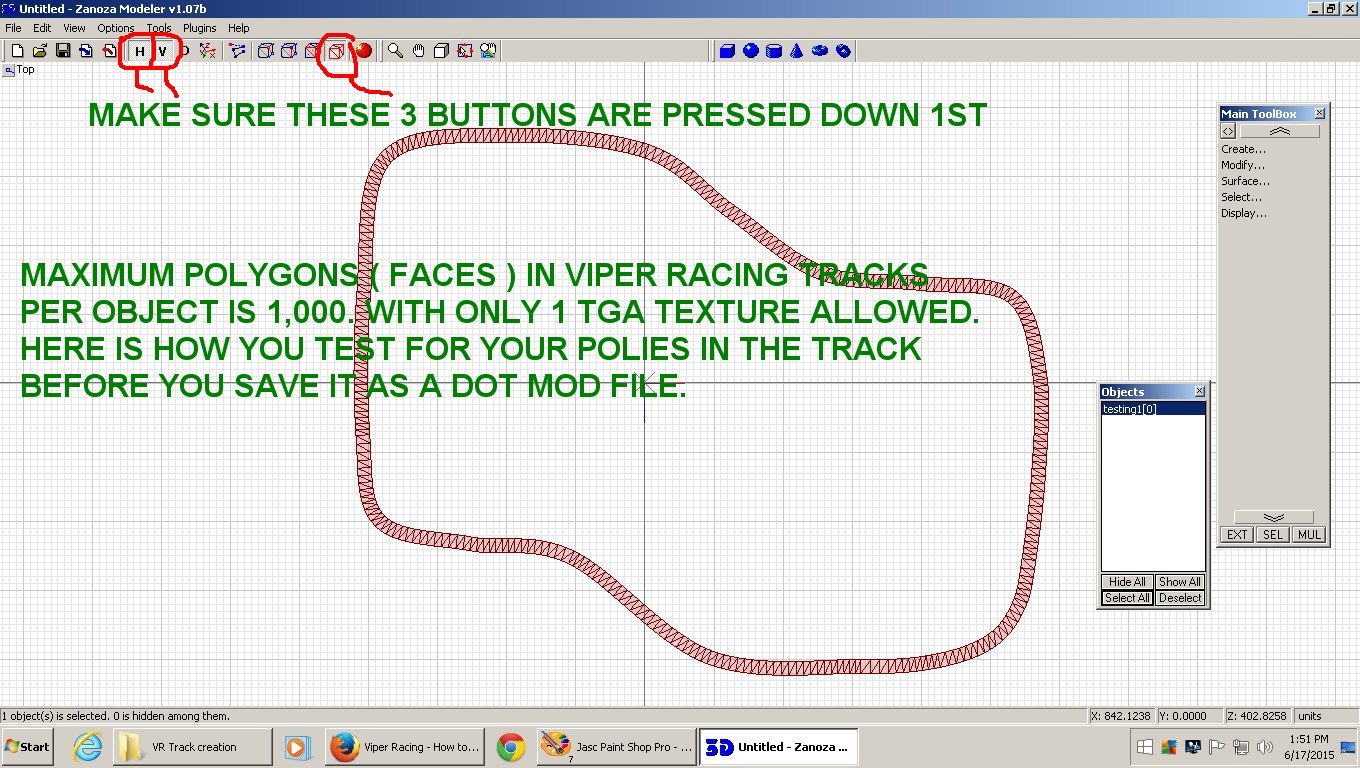
Task: Expand the Select... section in Main ToolBox
Action: (1242, 197)
